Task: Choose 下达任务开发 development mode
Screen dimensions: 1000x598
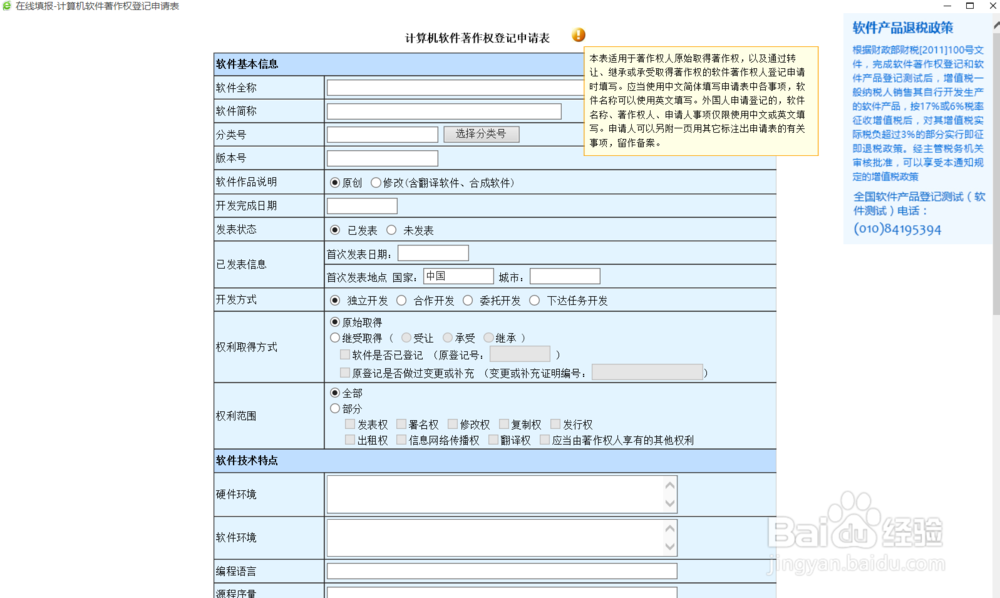Action: (534, 300)
